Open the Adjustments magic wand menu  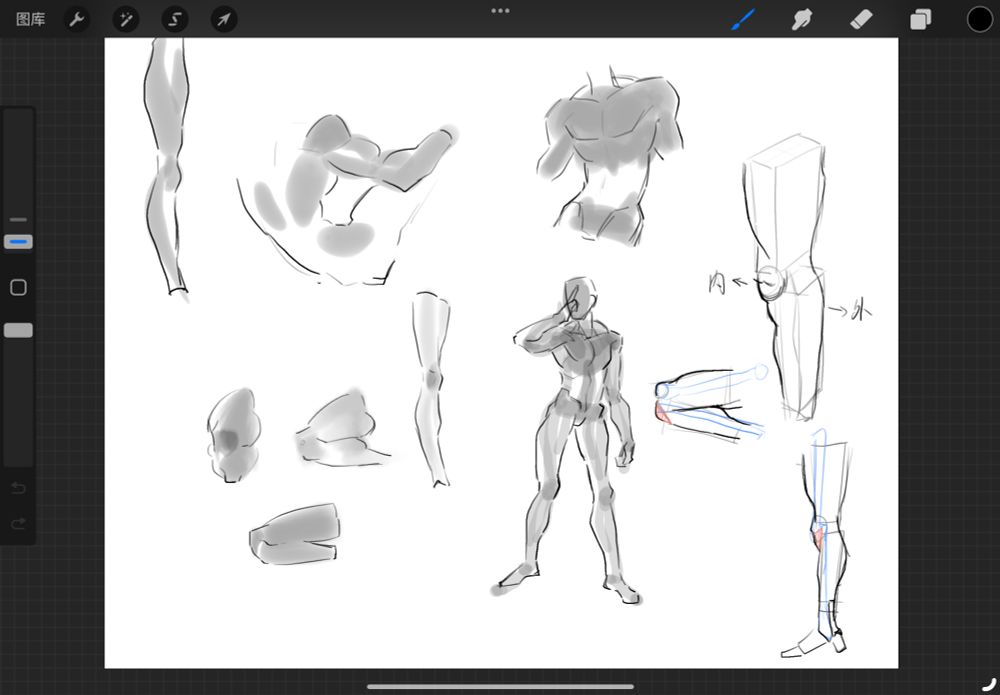point(126,20)
